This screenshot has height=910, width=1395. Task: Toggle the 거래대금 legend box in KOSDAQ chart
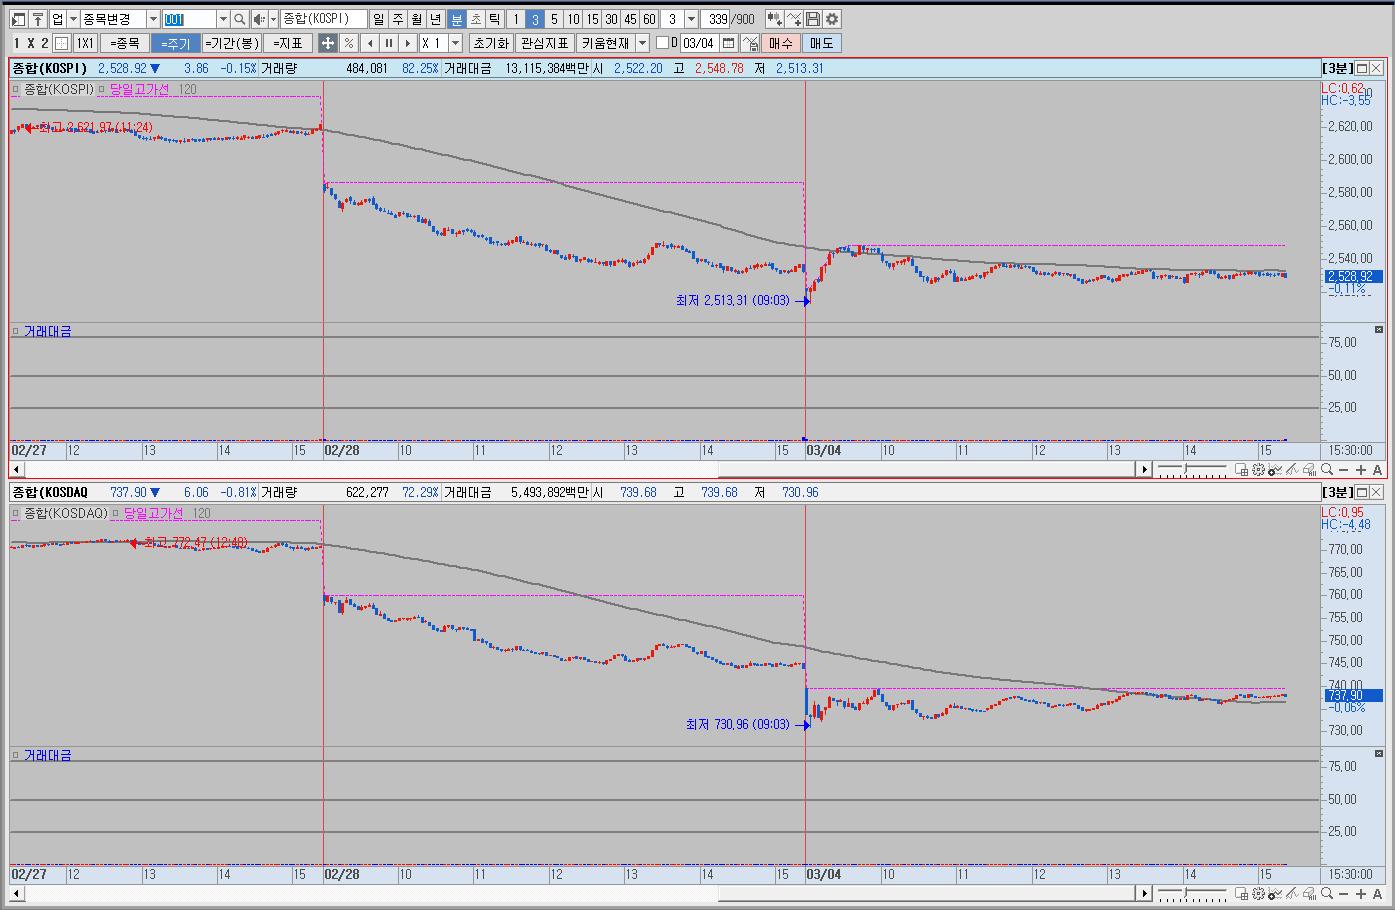(x=16, y=755)
